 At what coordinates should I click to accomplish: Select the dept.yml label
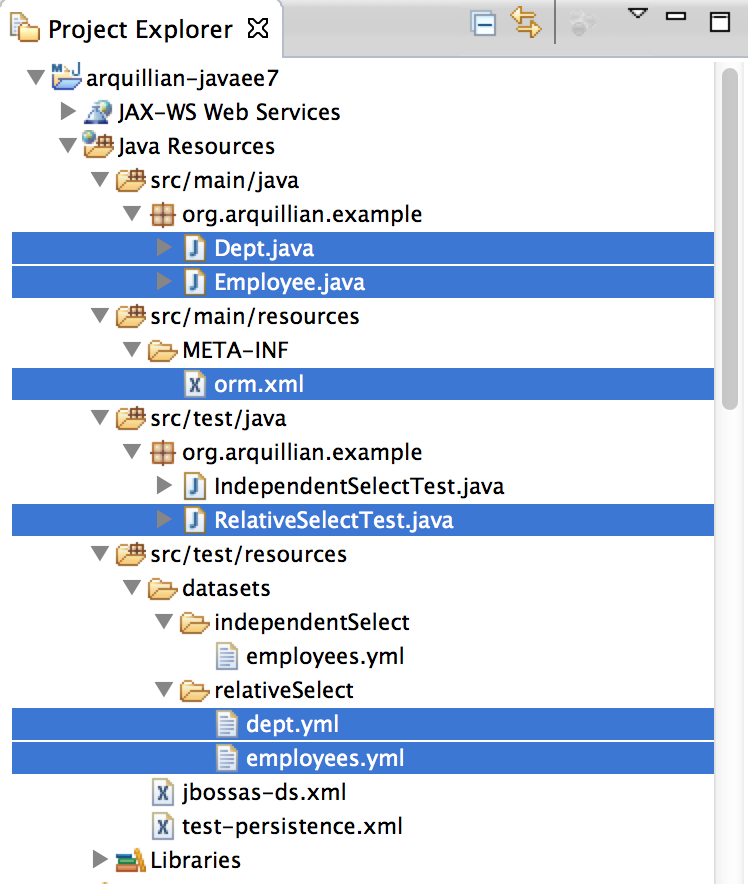tap(293, 724)
